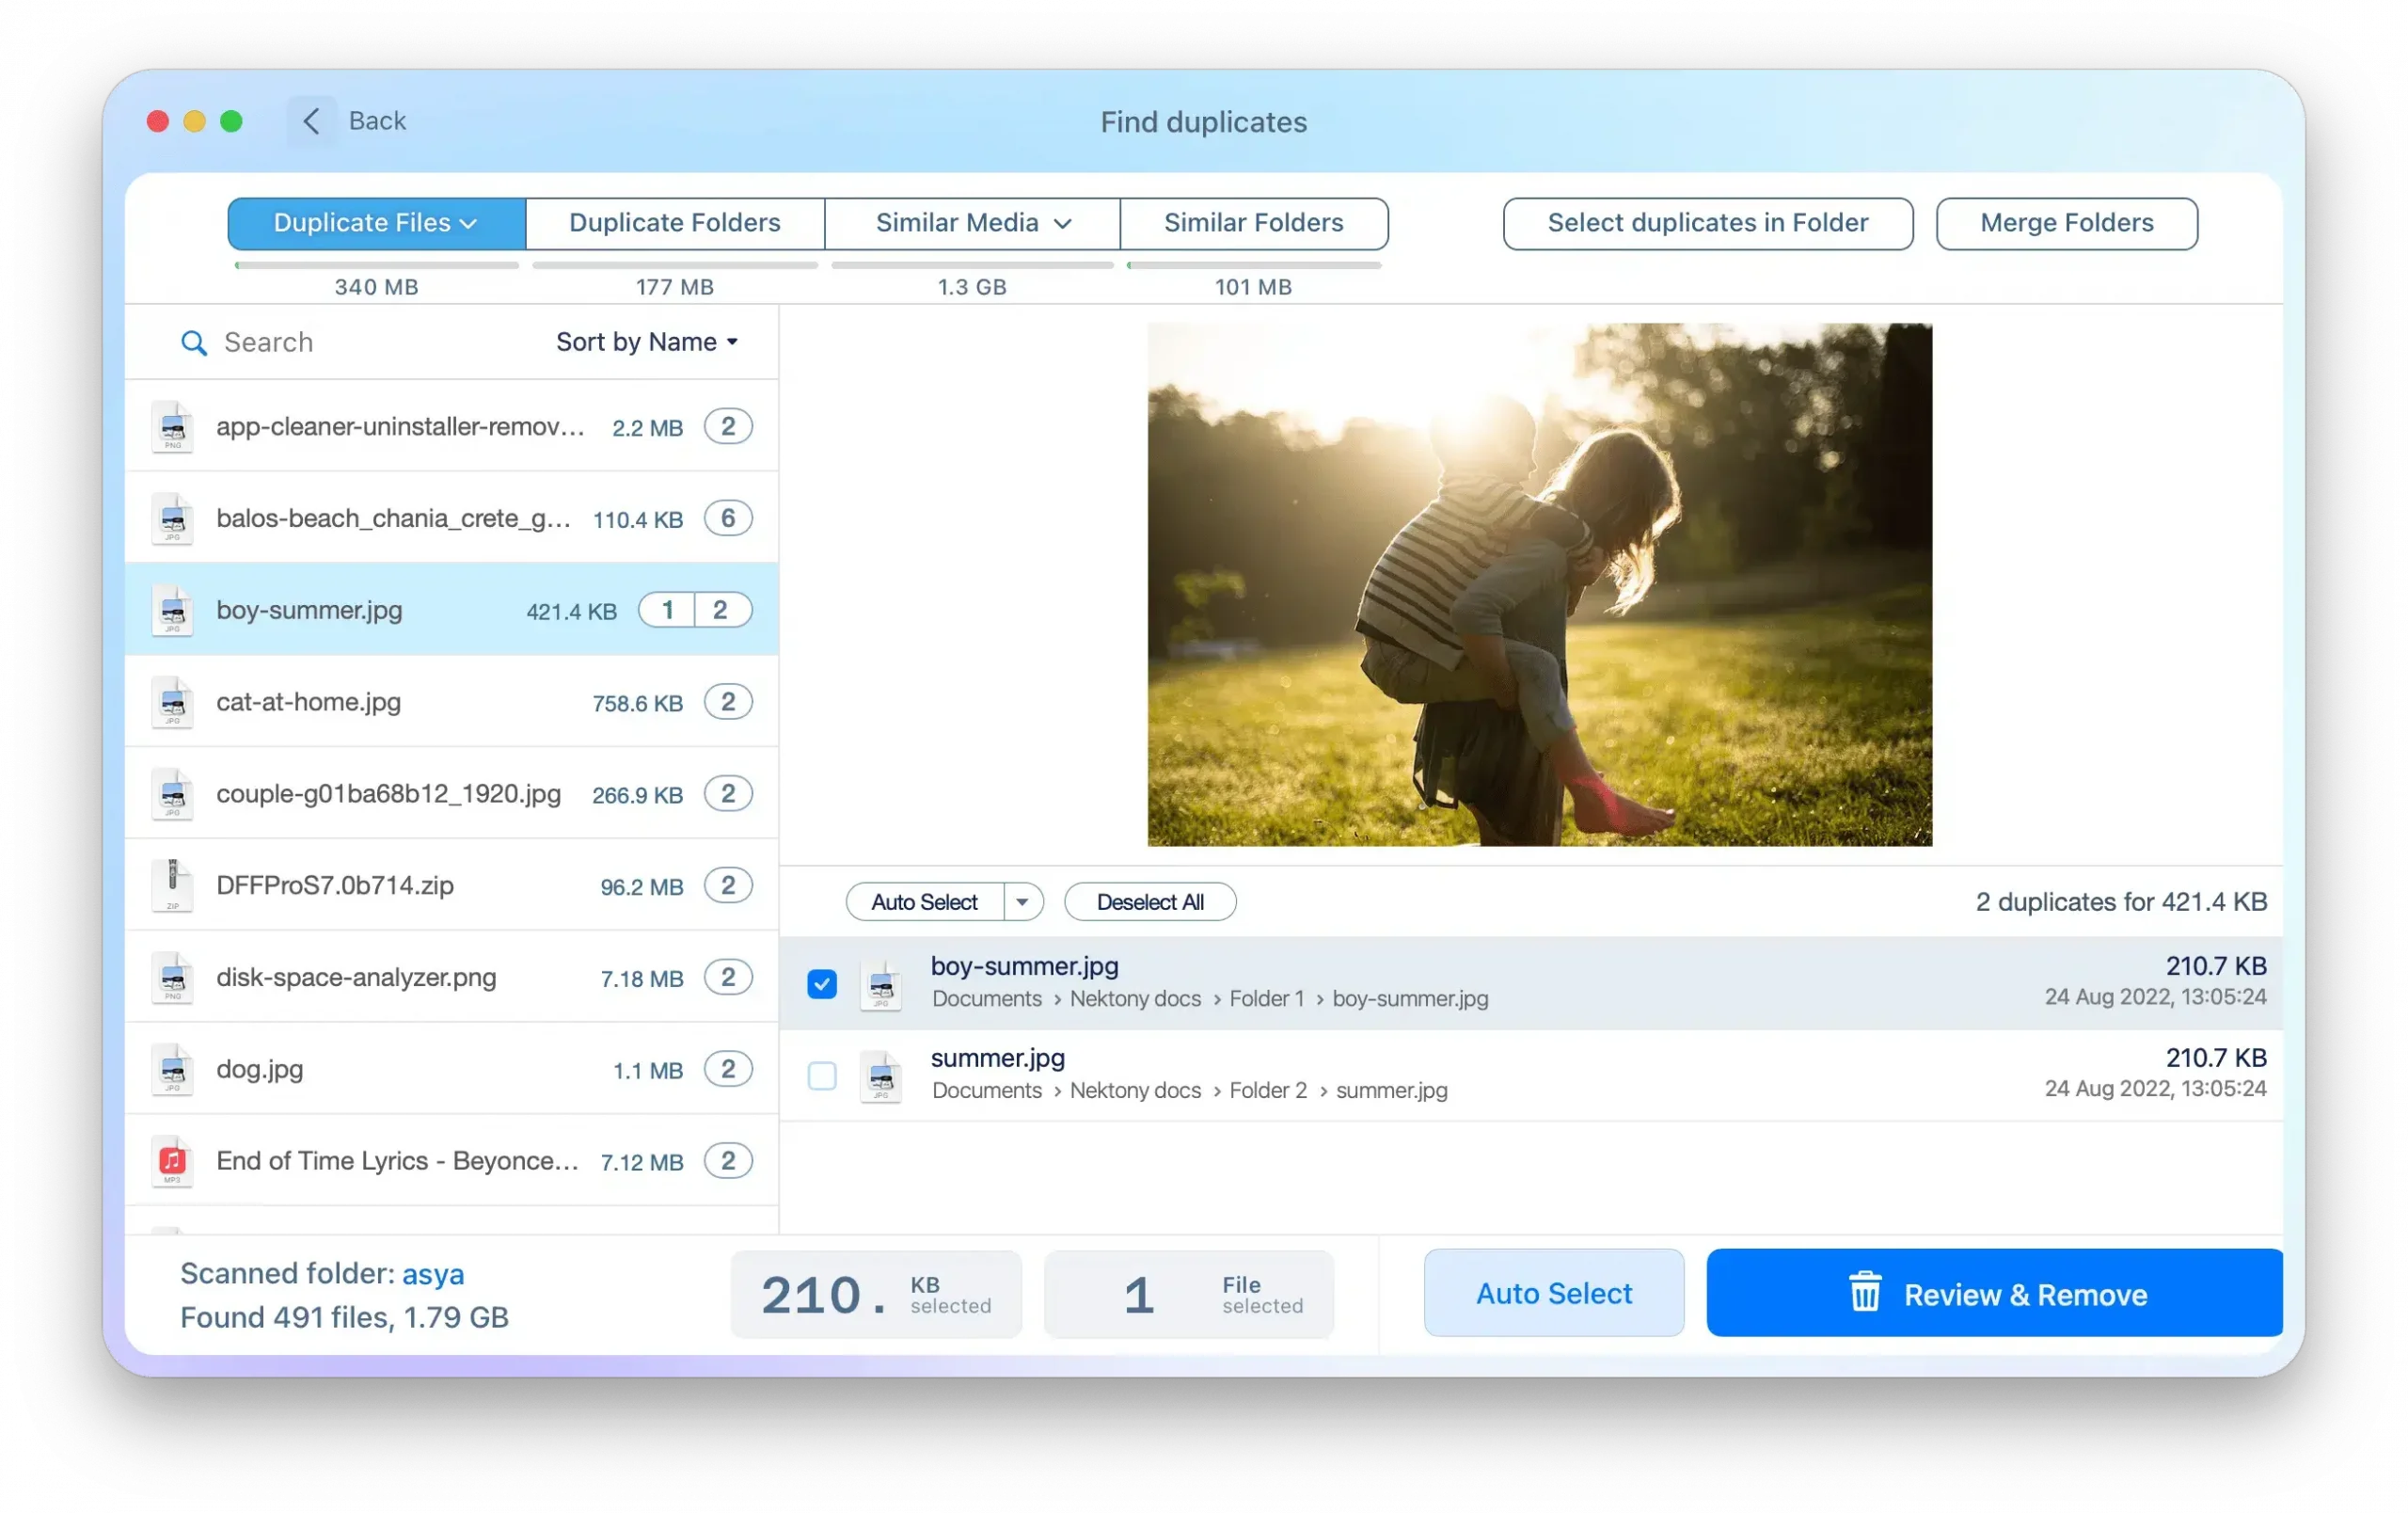Click the boy-summer photo preview image
The width and height of the screenshot is (2408, 1513).
tap(1539, 584)
